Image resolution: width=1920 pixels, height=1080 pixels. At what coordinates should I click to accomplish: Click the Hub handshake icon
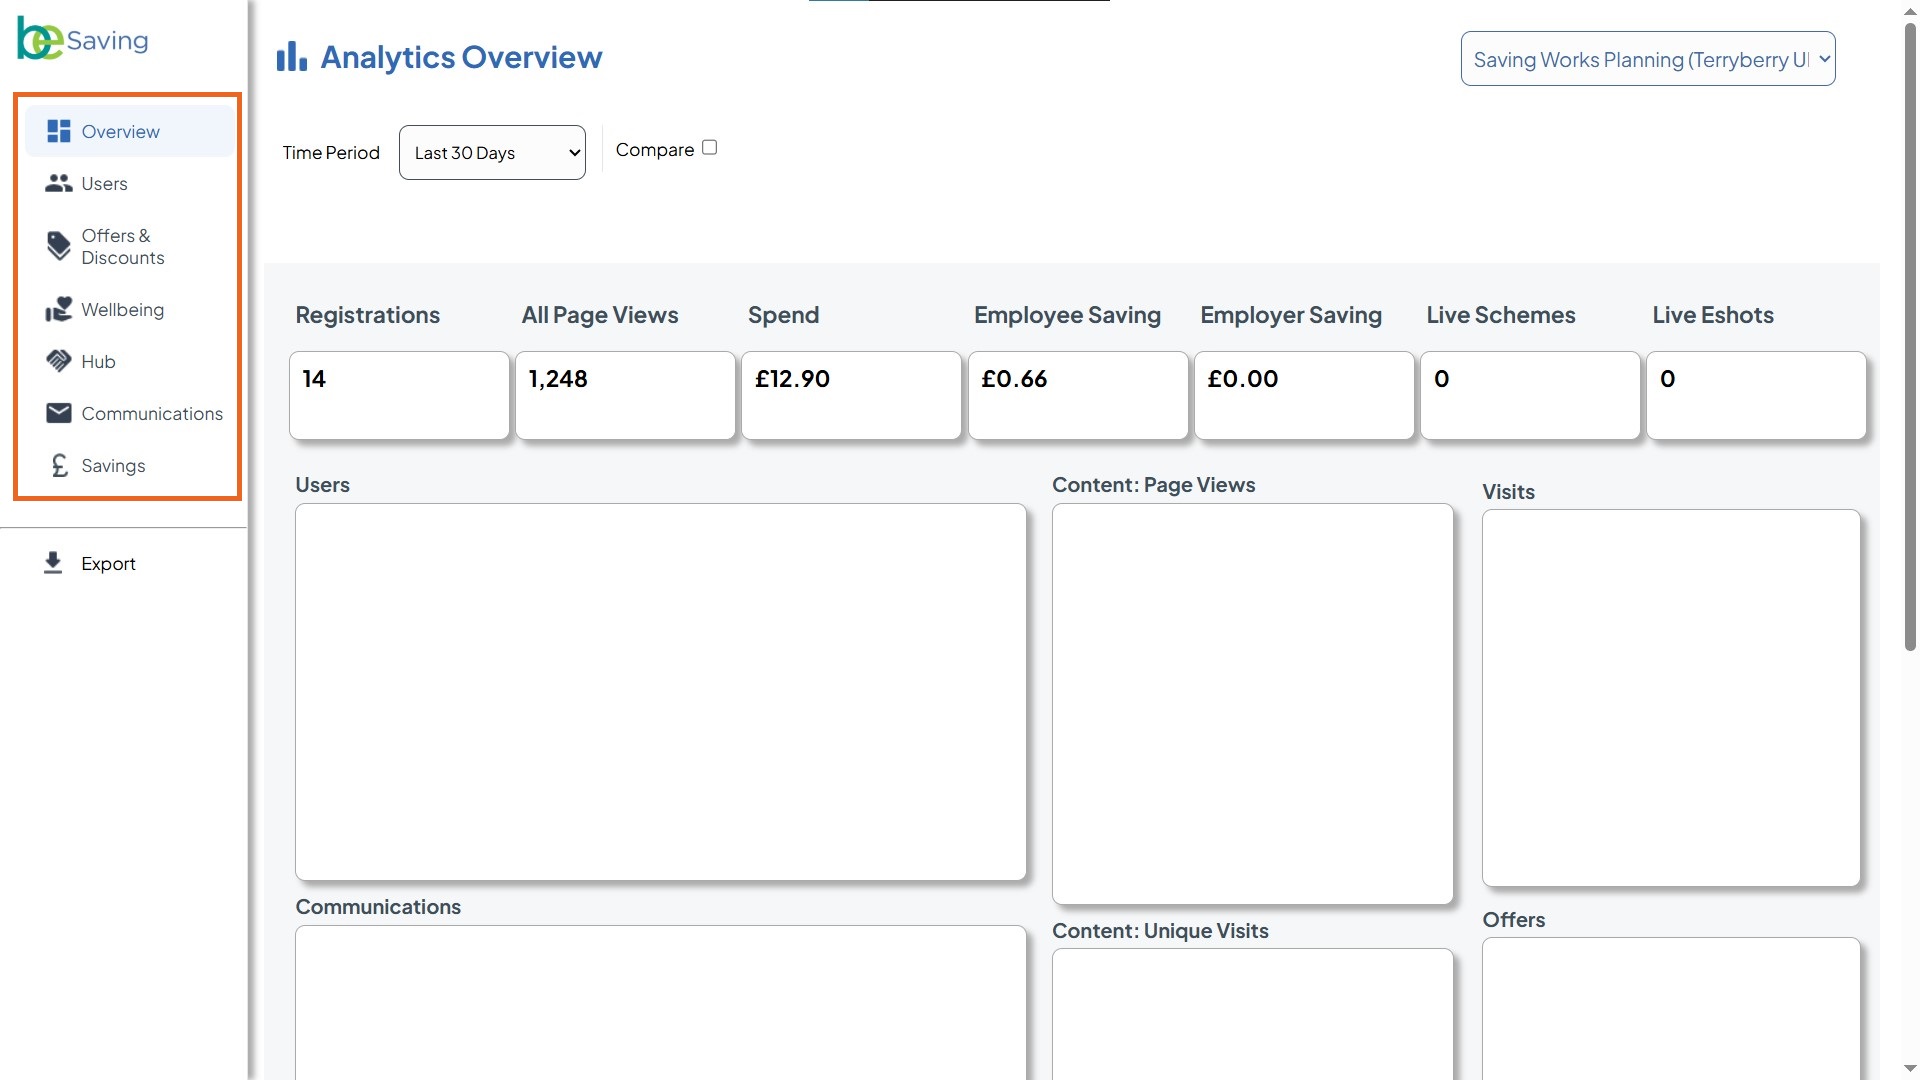pyautogui.click(x=59, y=361)
